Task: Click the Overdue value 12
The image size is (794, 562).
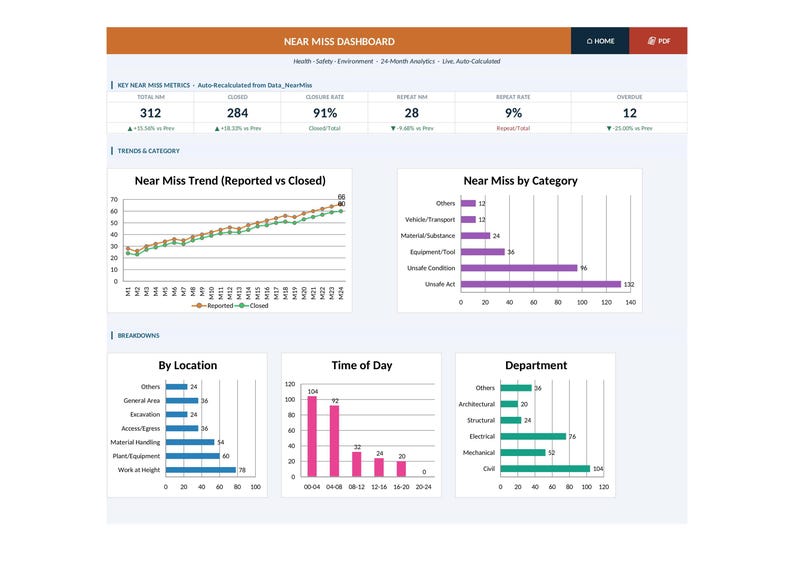Action: (629, 113)
